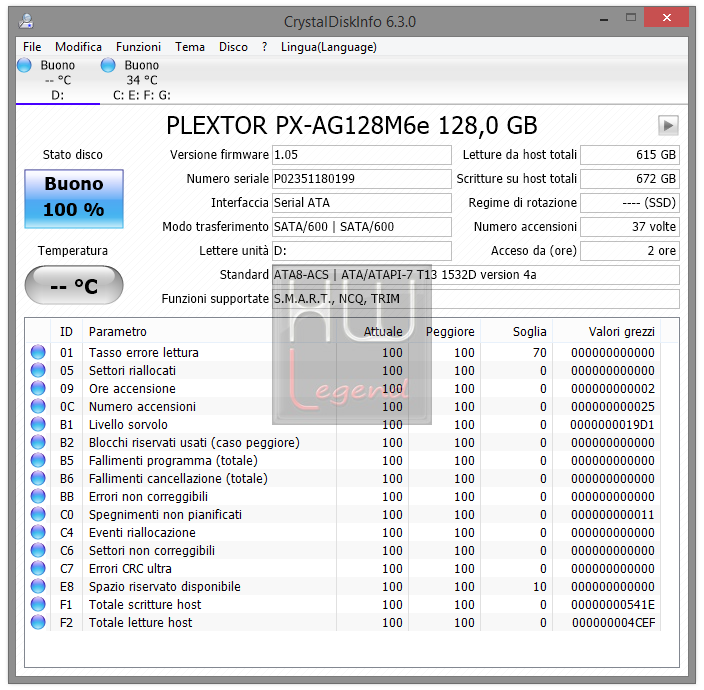Open the Funzioni menu
This screenshot has width=704, height=690.
[138, 47]
